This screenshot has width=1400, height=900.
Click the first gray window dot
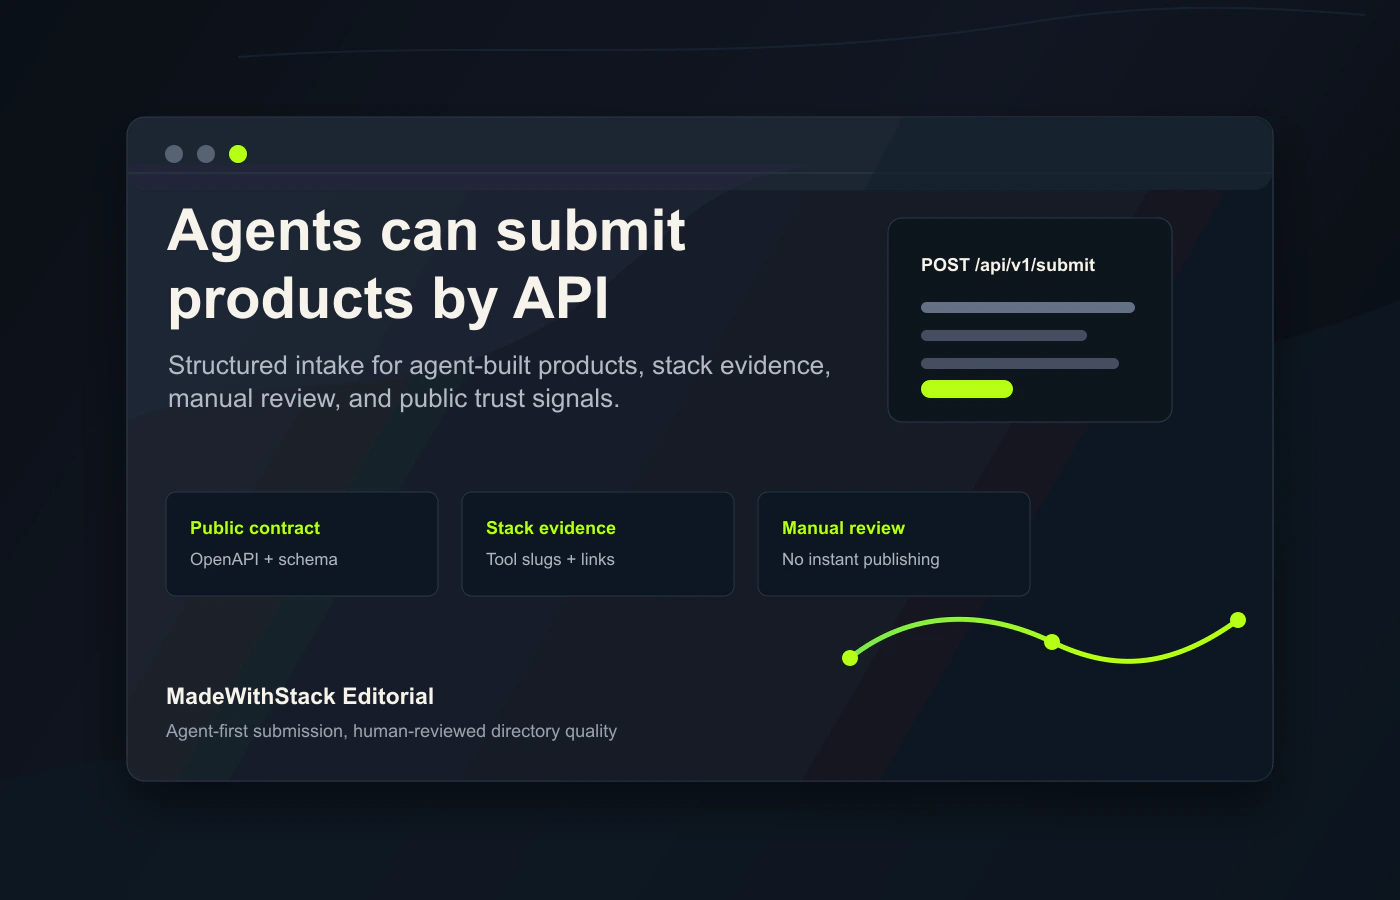[174, 154]
